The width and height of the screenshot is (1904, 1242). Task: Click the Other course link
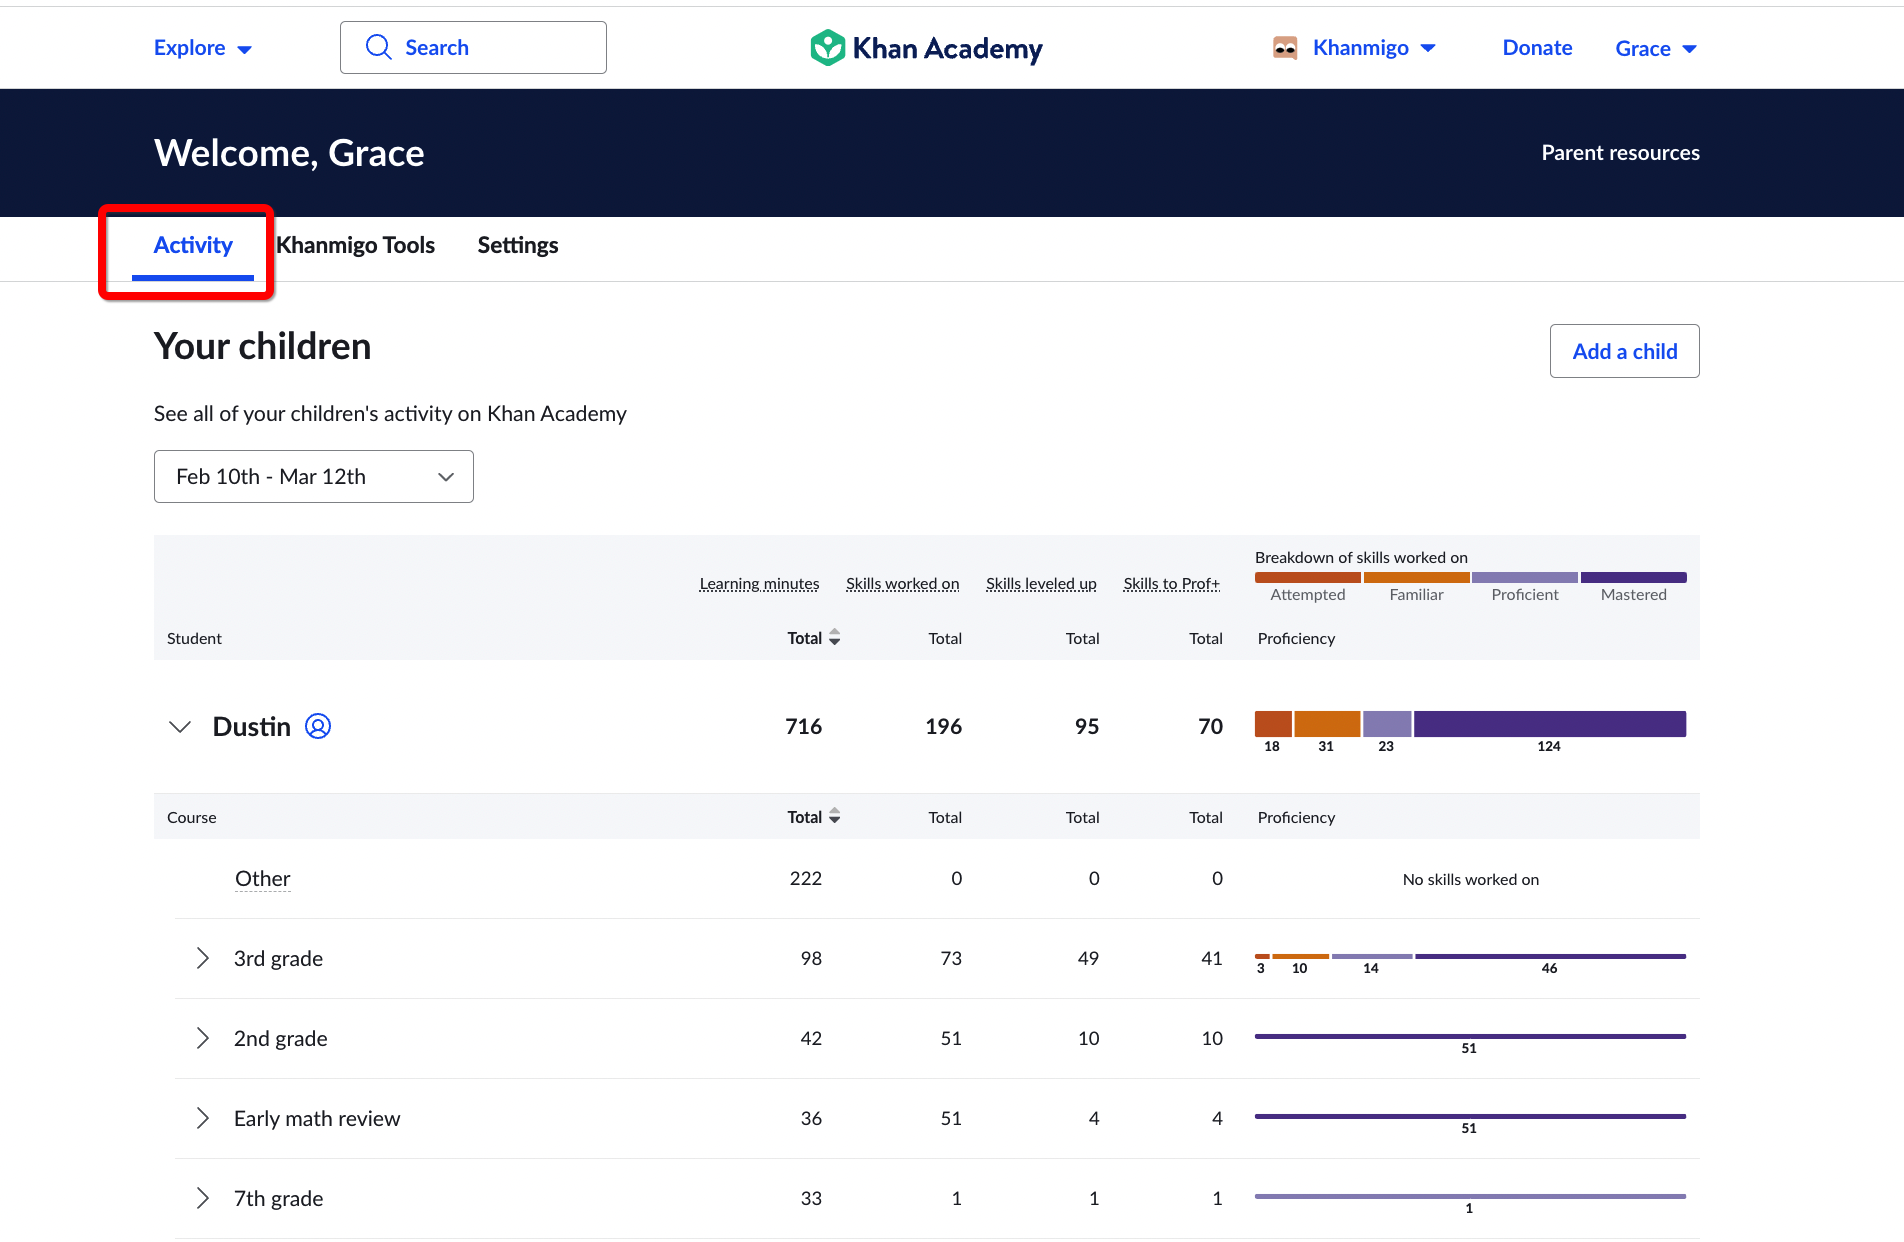click(262, 879)
